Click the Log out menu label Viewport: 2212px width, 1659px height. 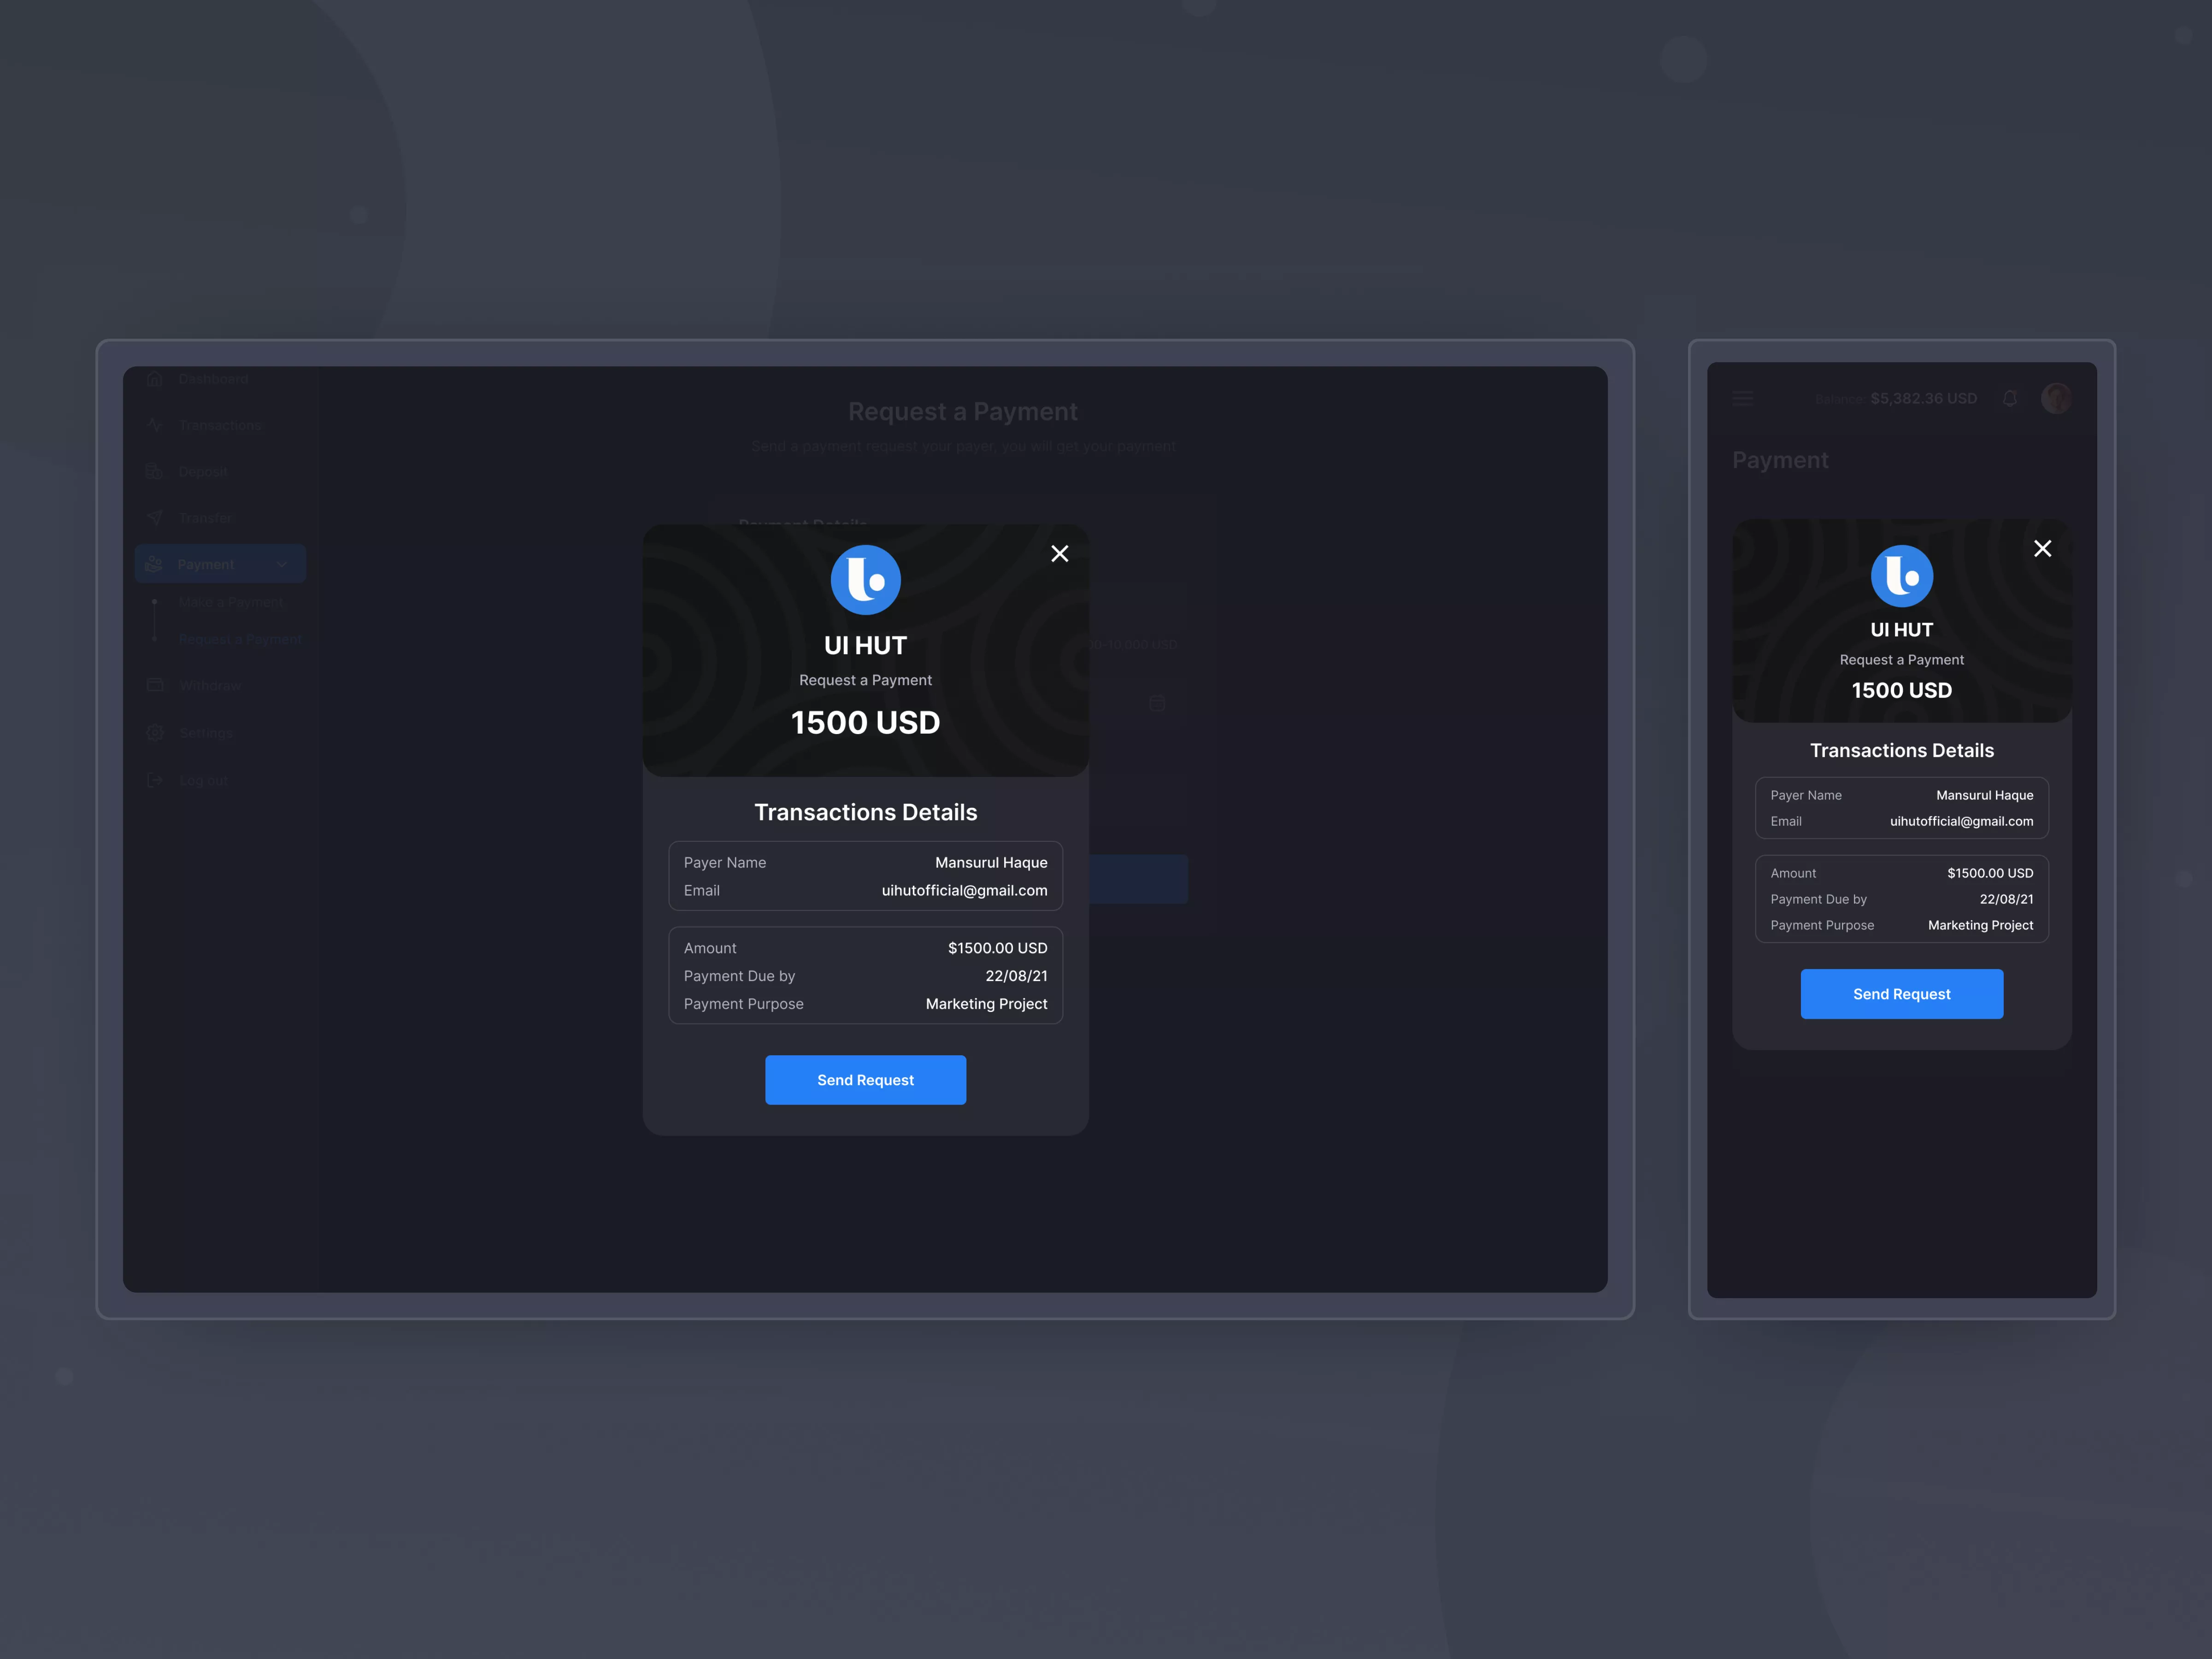click(x=203, y=780)
